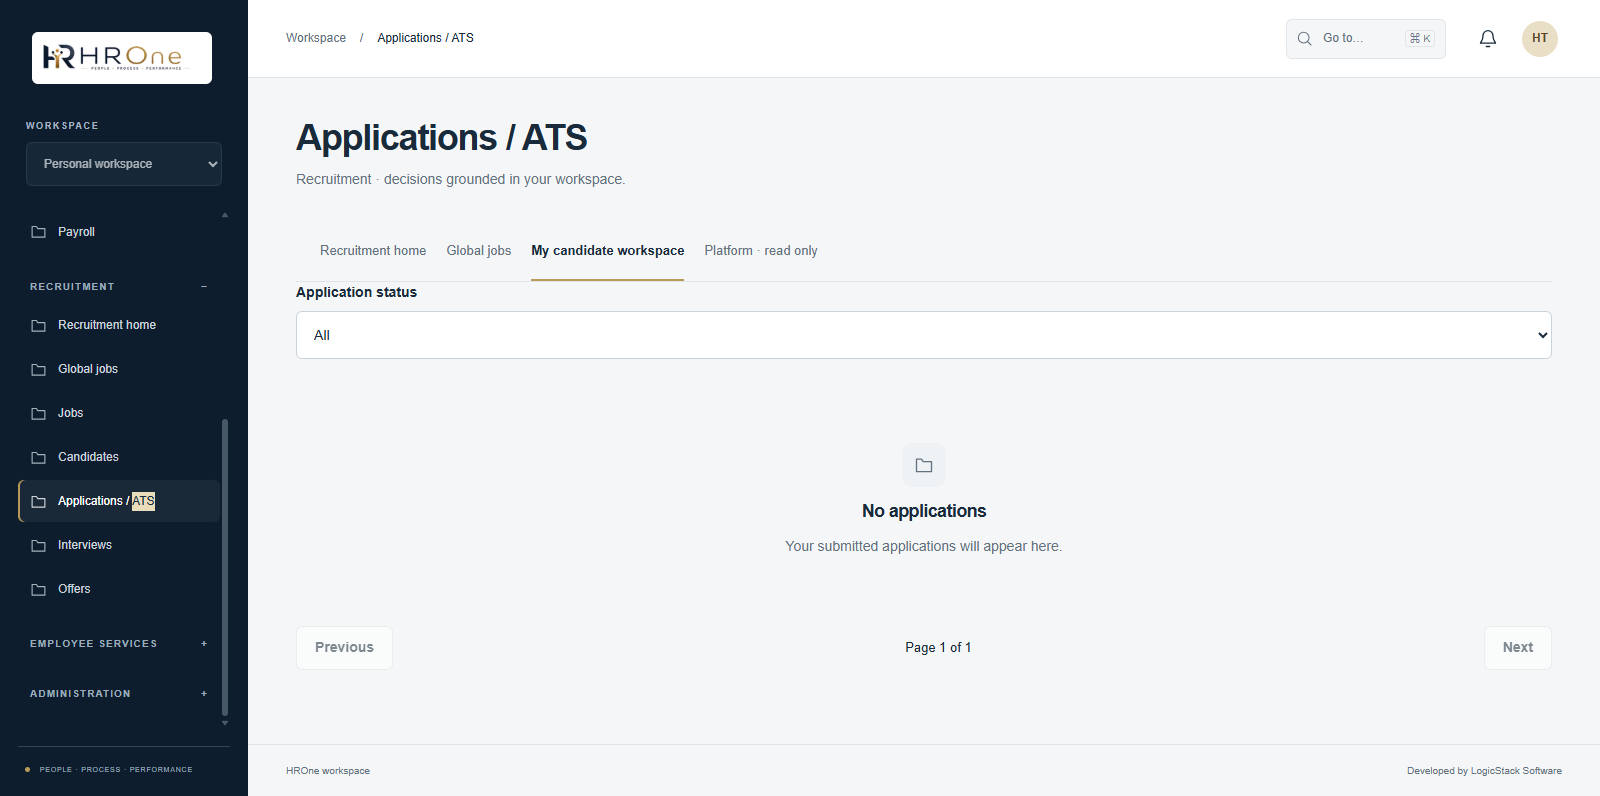
Task: Click the Offers folder icon
Action: tap(39, 589)
